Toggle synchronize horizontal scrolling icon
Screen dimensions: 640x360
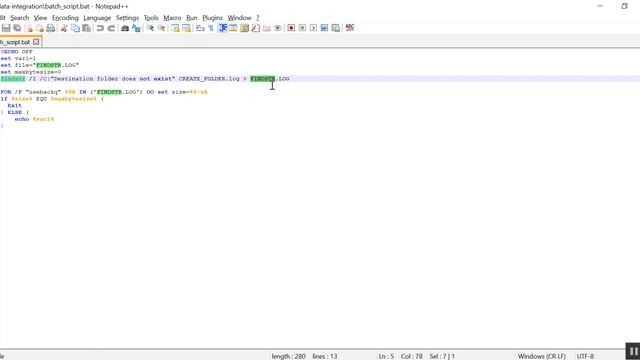point(187,28)
